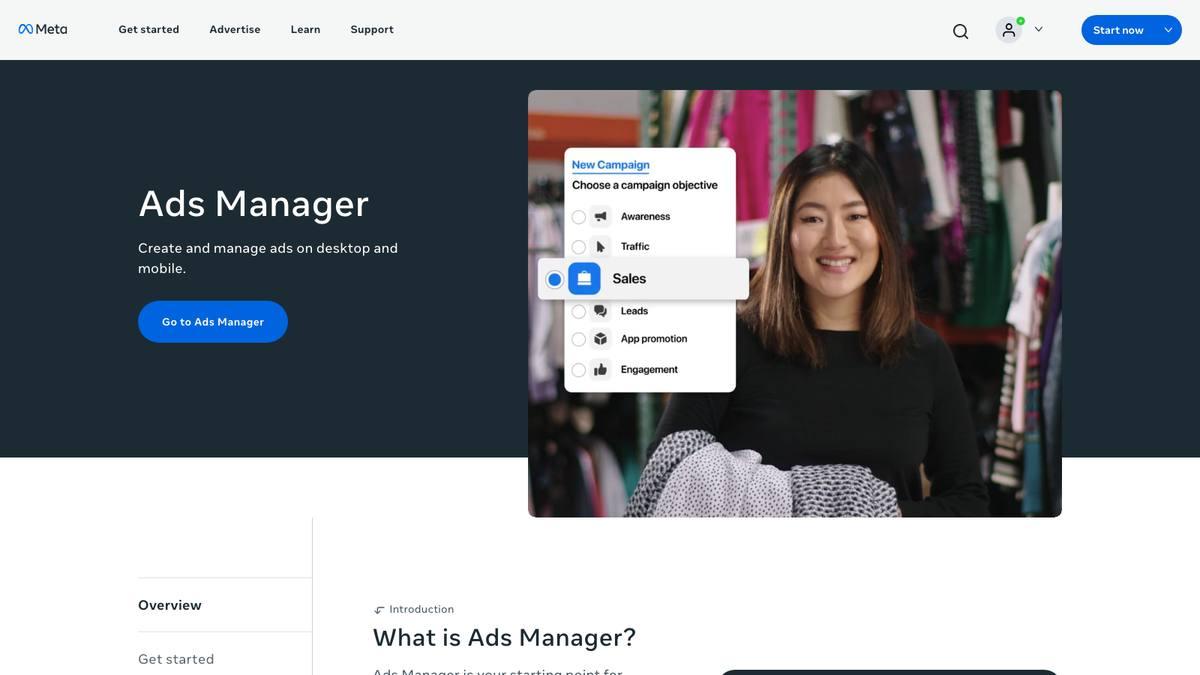Click the Traffic cursor icon
1200x675 pixels.
pos(601,246)
